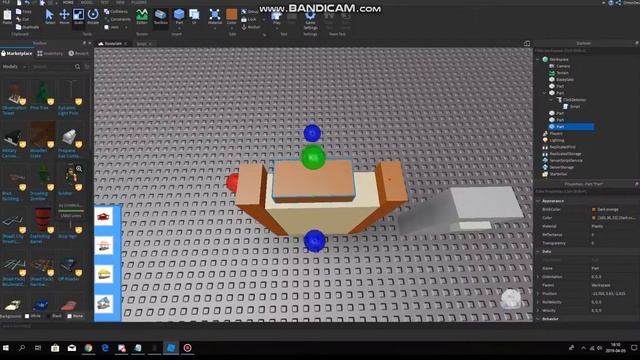Open the FILE menu
Screen dimensions: 640x360
pyautogui.click(x=6, y=2)
